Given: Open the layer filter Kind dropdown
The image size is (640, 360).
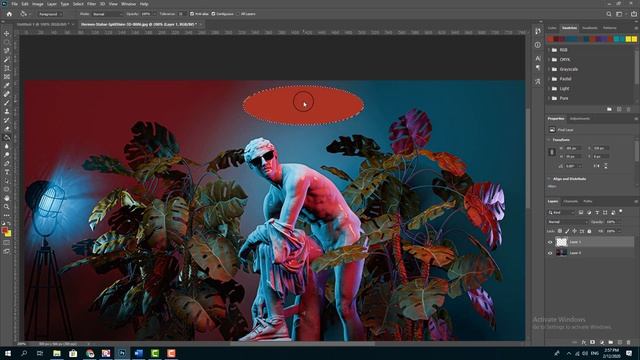Looking at the screenshot, I should [561, 212].
